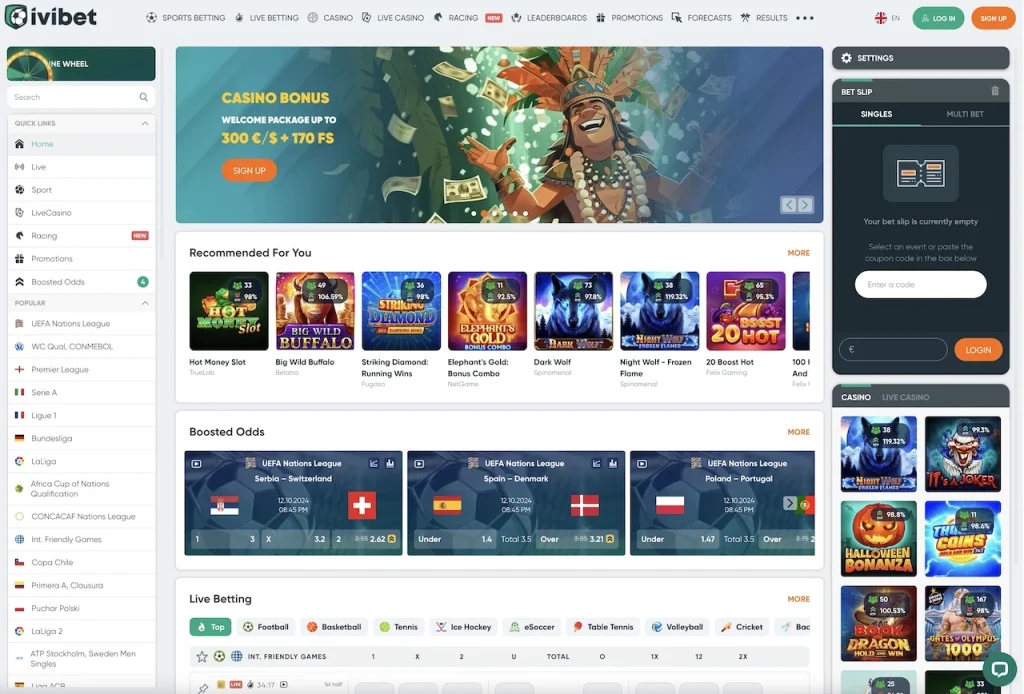Select the Top live betting filter
The width and height of the screenshot is (1024, 694).
tap(210, 627)
